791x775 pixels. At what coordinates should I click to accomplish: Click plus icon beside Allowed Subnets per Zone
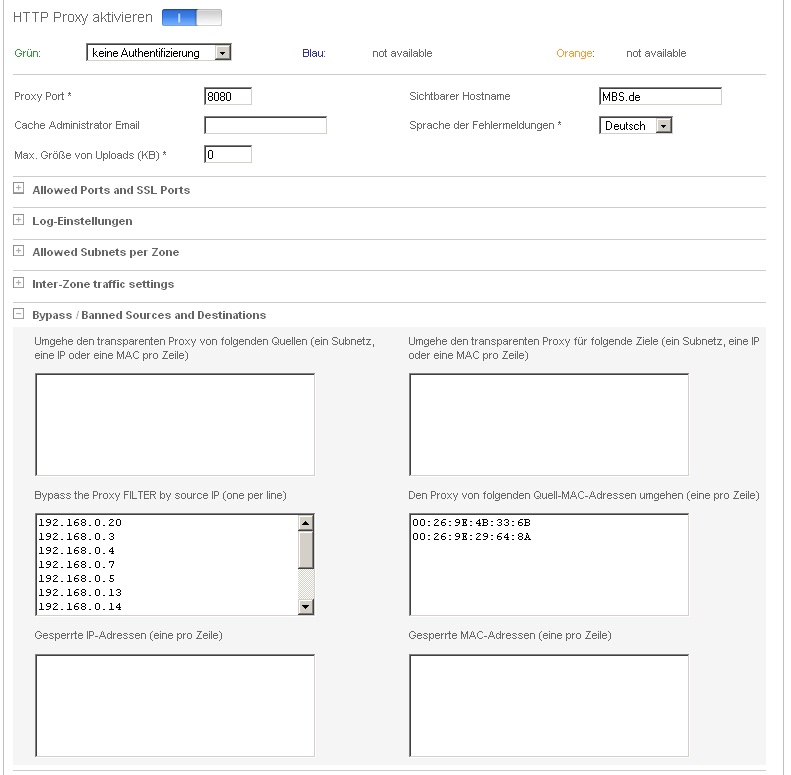pyautogui.click(x=18, y=252)
